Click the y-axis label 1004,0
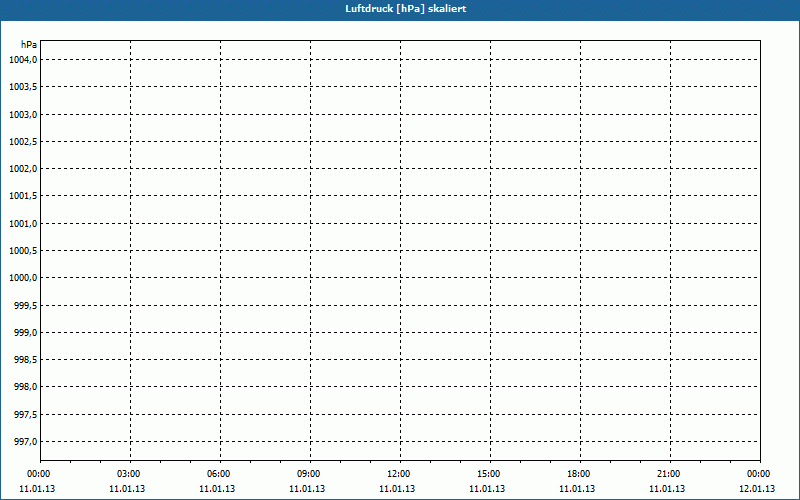 (23, 60)
